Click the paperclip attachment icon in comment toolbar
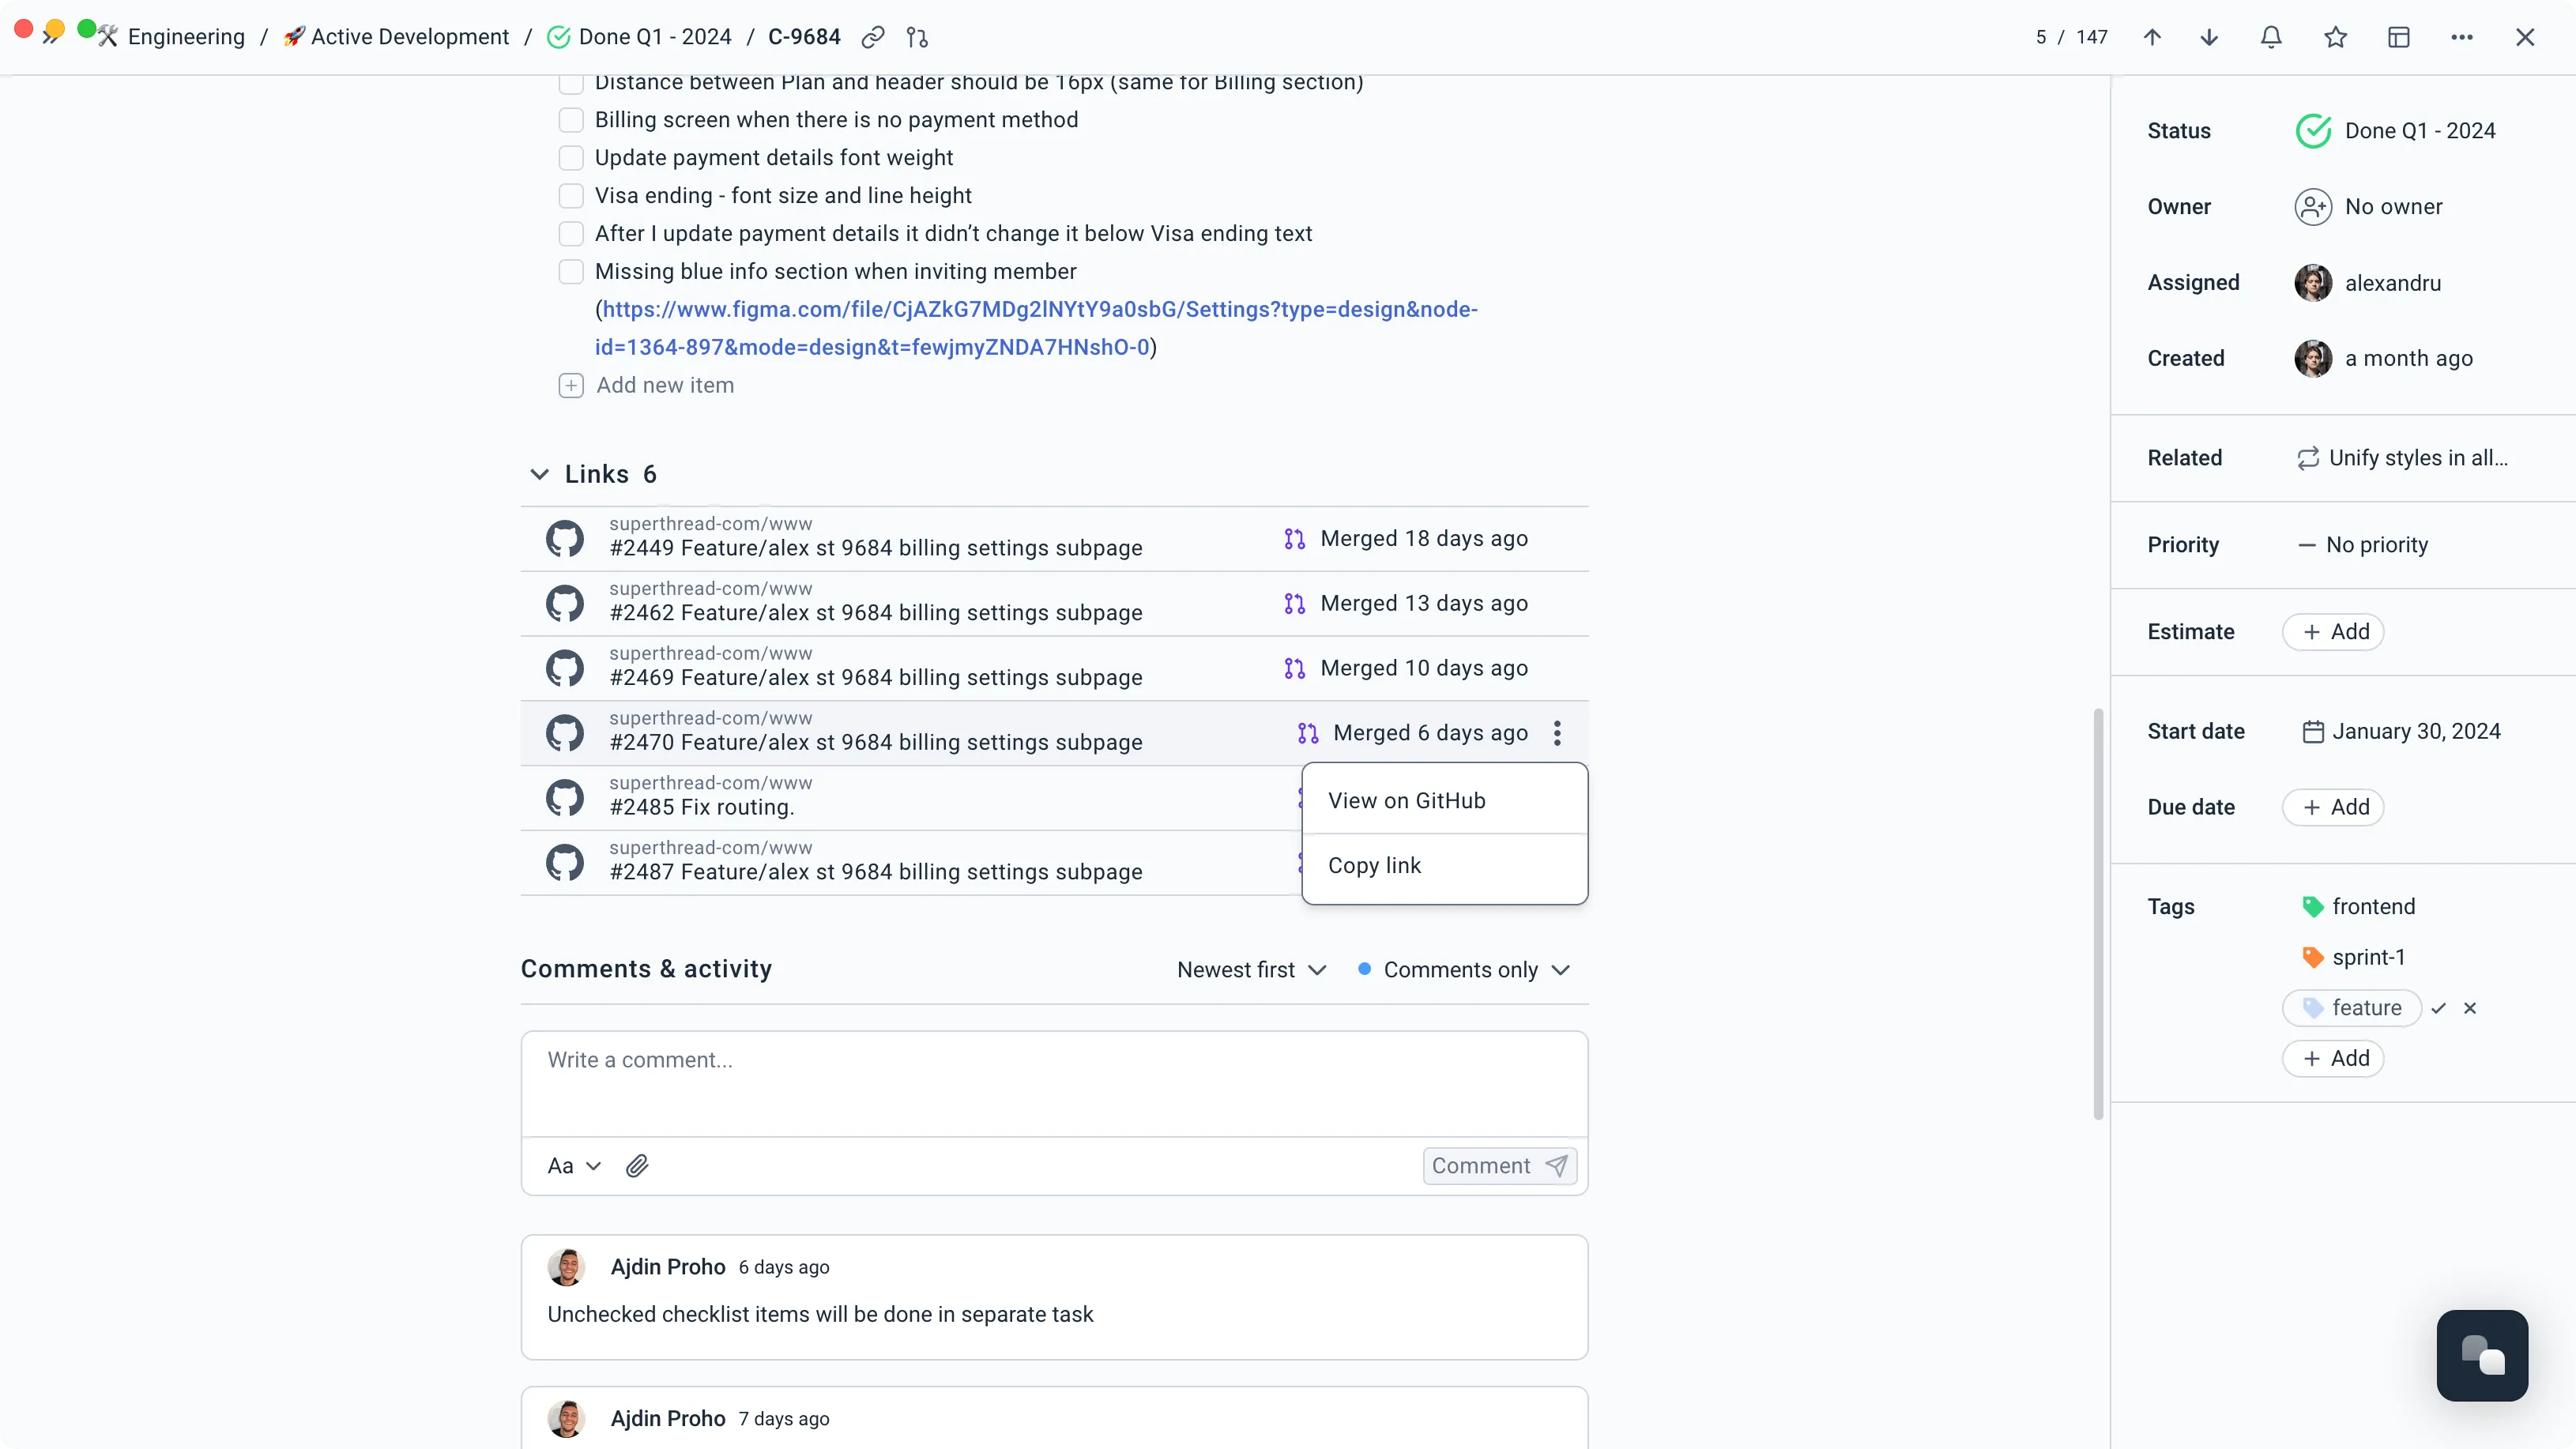This screenshot has height=1449, width=2576. point(637,1165)
